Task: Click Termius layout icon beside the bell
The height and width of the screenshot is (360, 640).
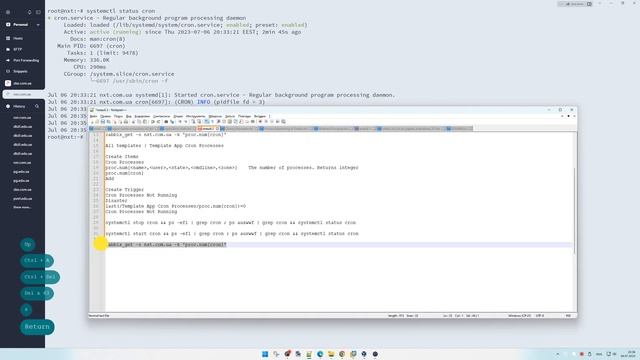Action: [x=38, y=12]
